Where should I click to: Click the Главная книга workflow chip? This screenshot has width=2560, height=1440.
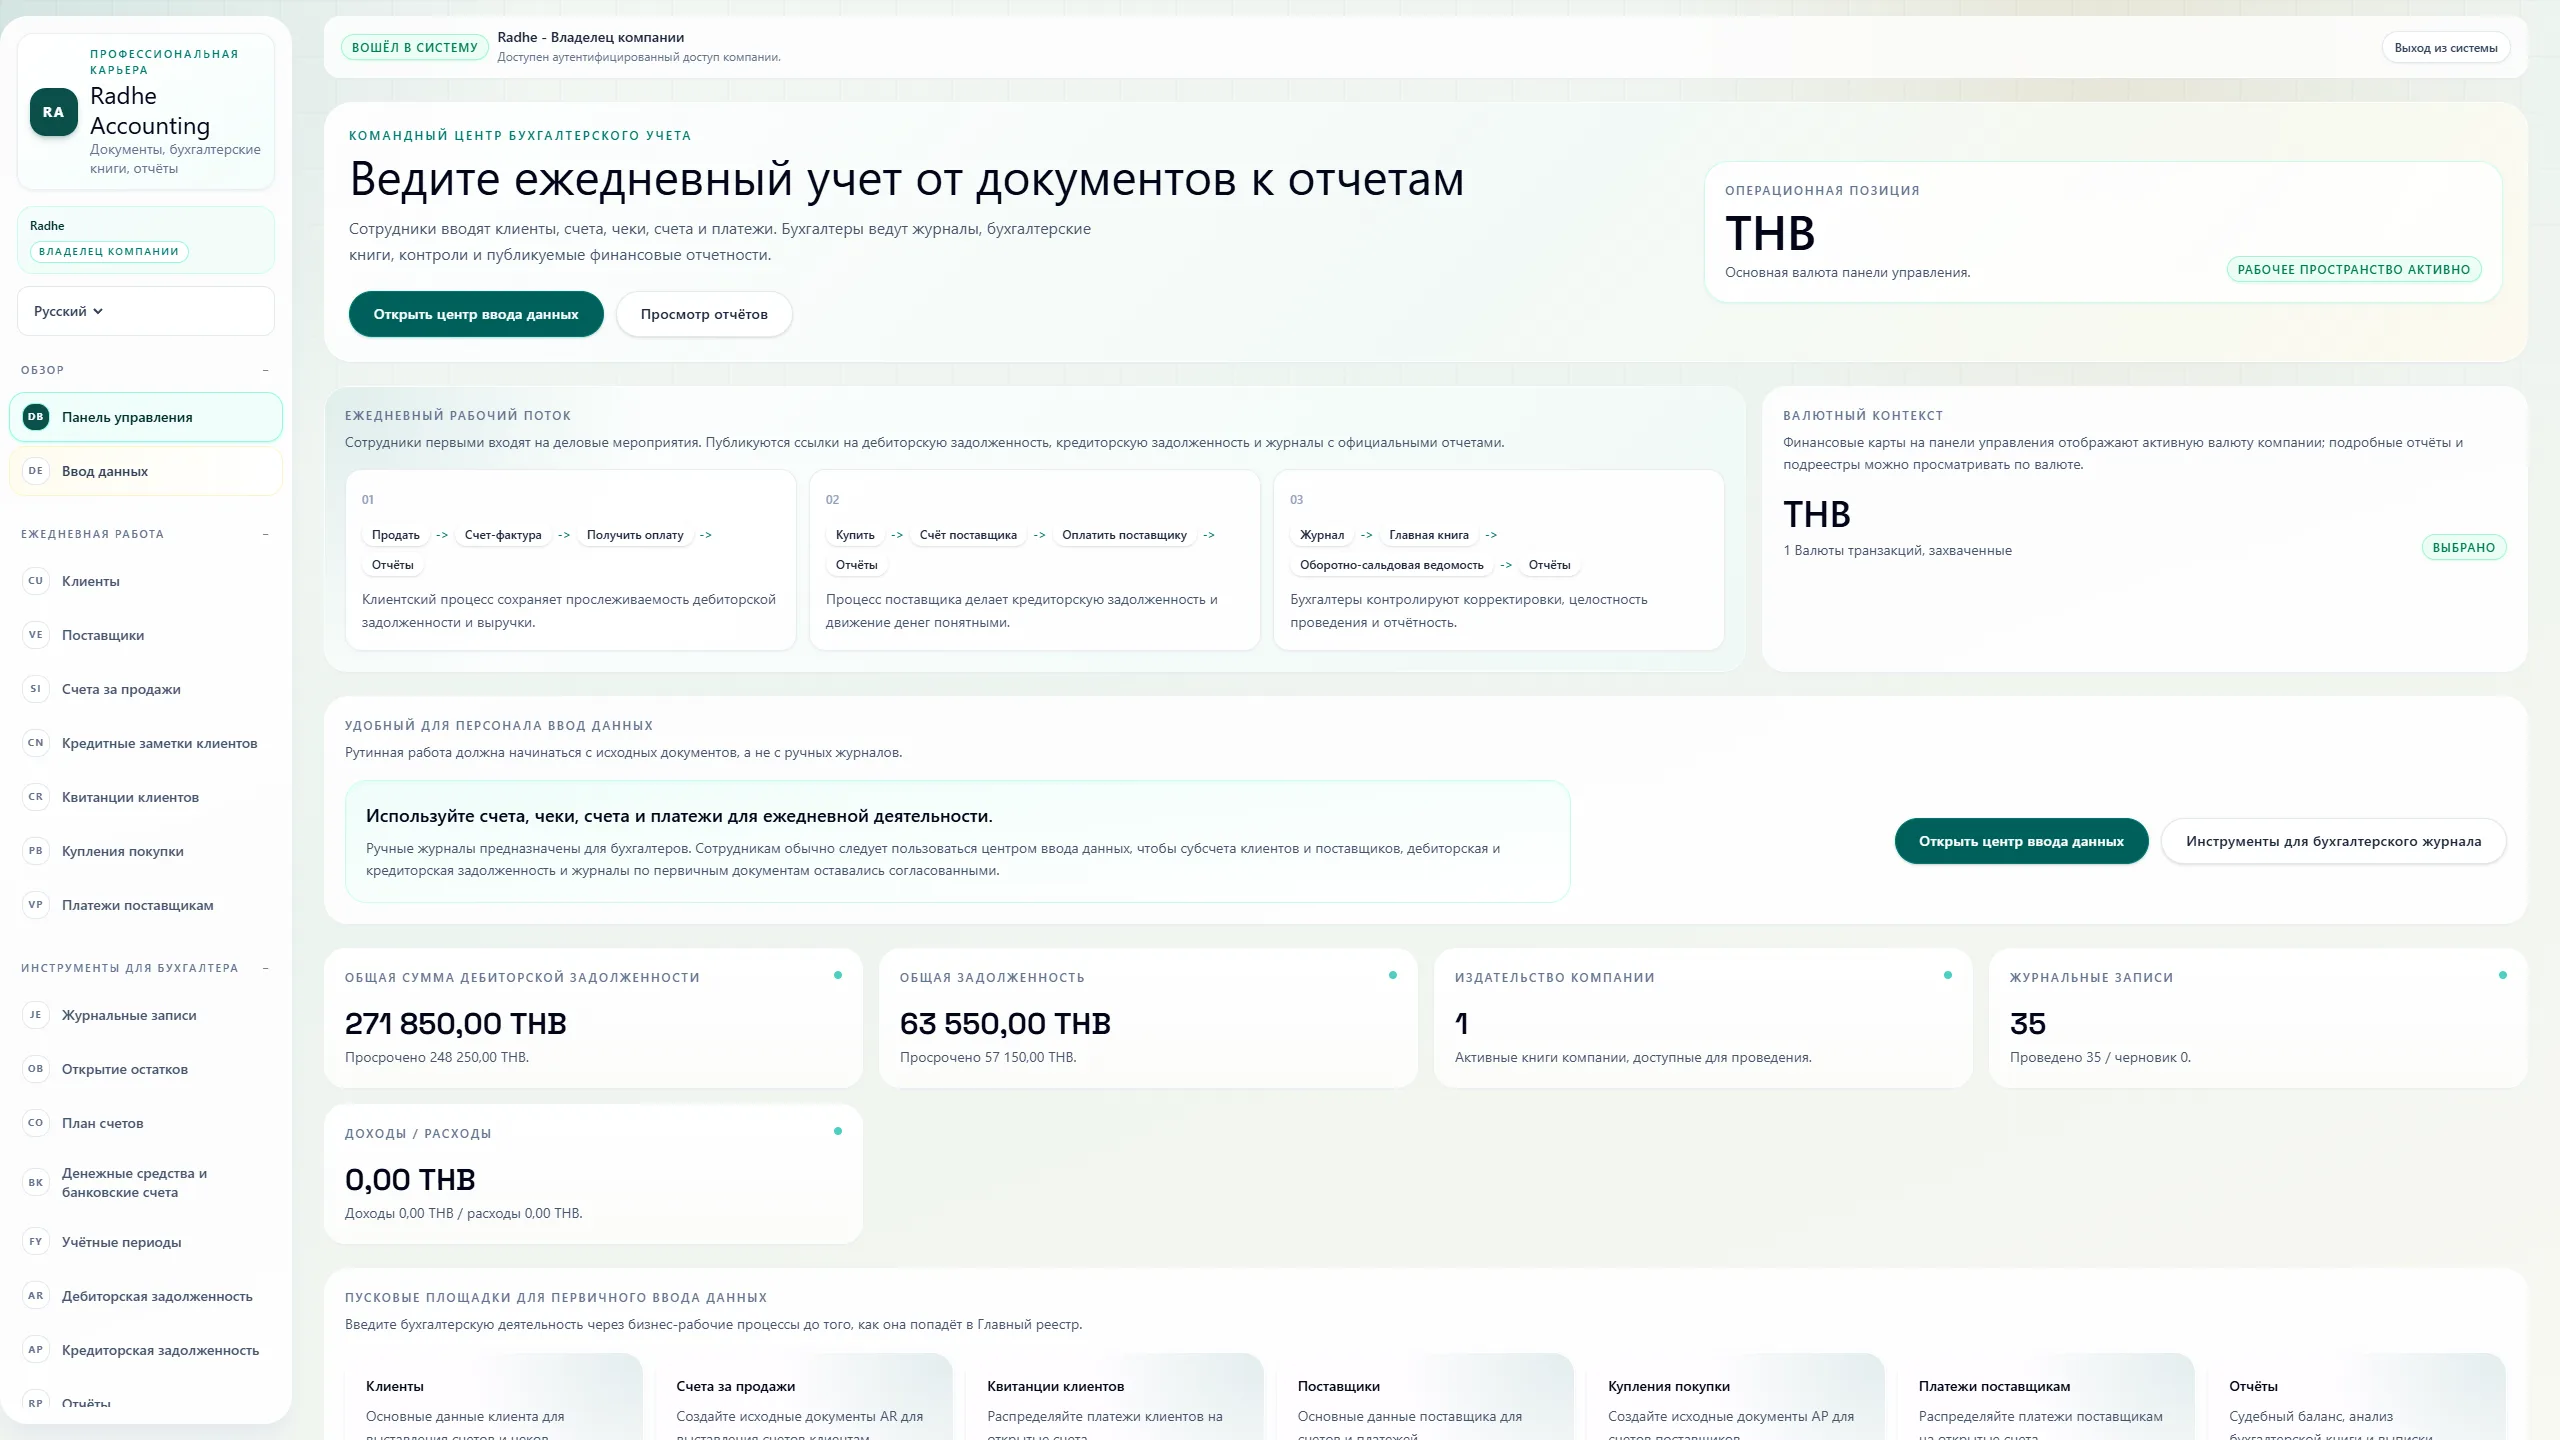pyautogui.click(x=1429, y=535)
